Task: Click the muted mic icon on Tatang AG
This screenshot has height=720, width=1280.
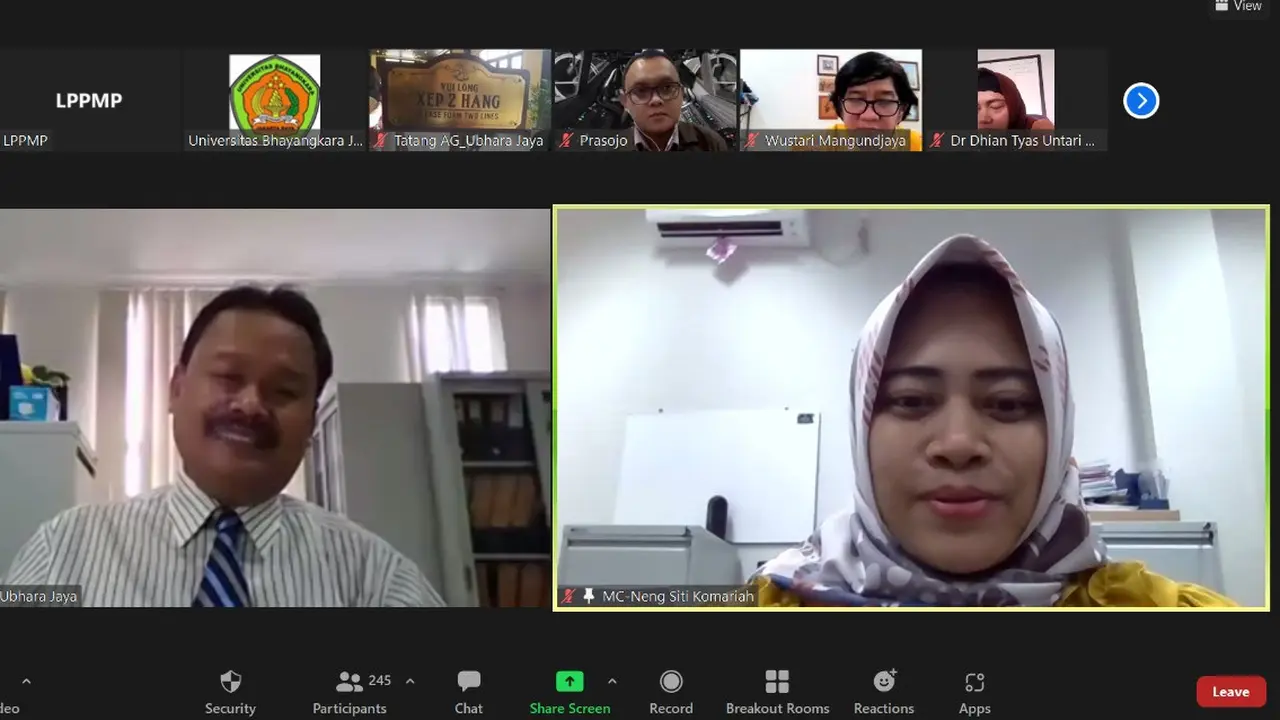Action: (380, 141)
